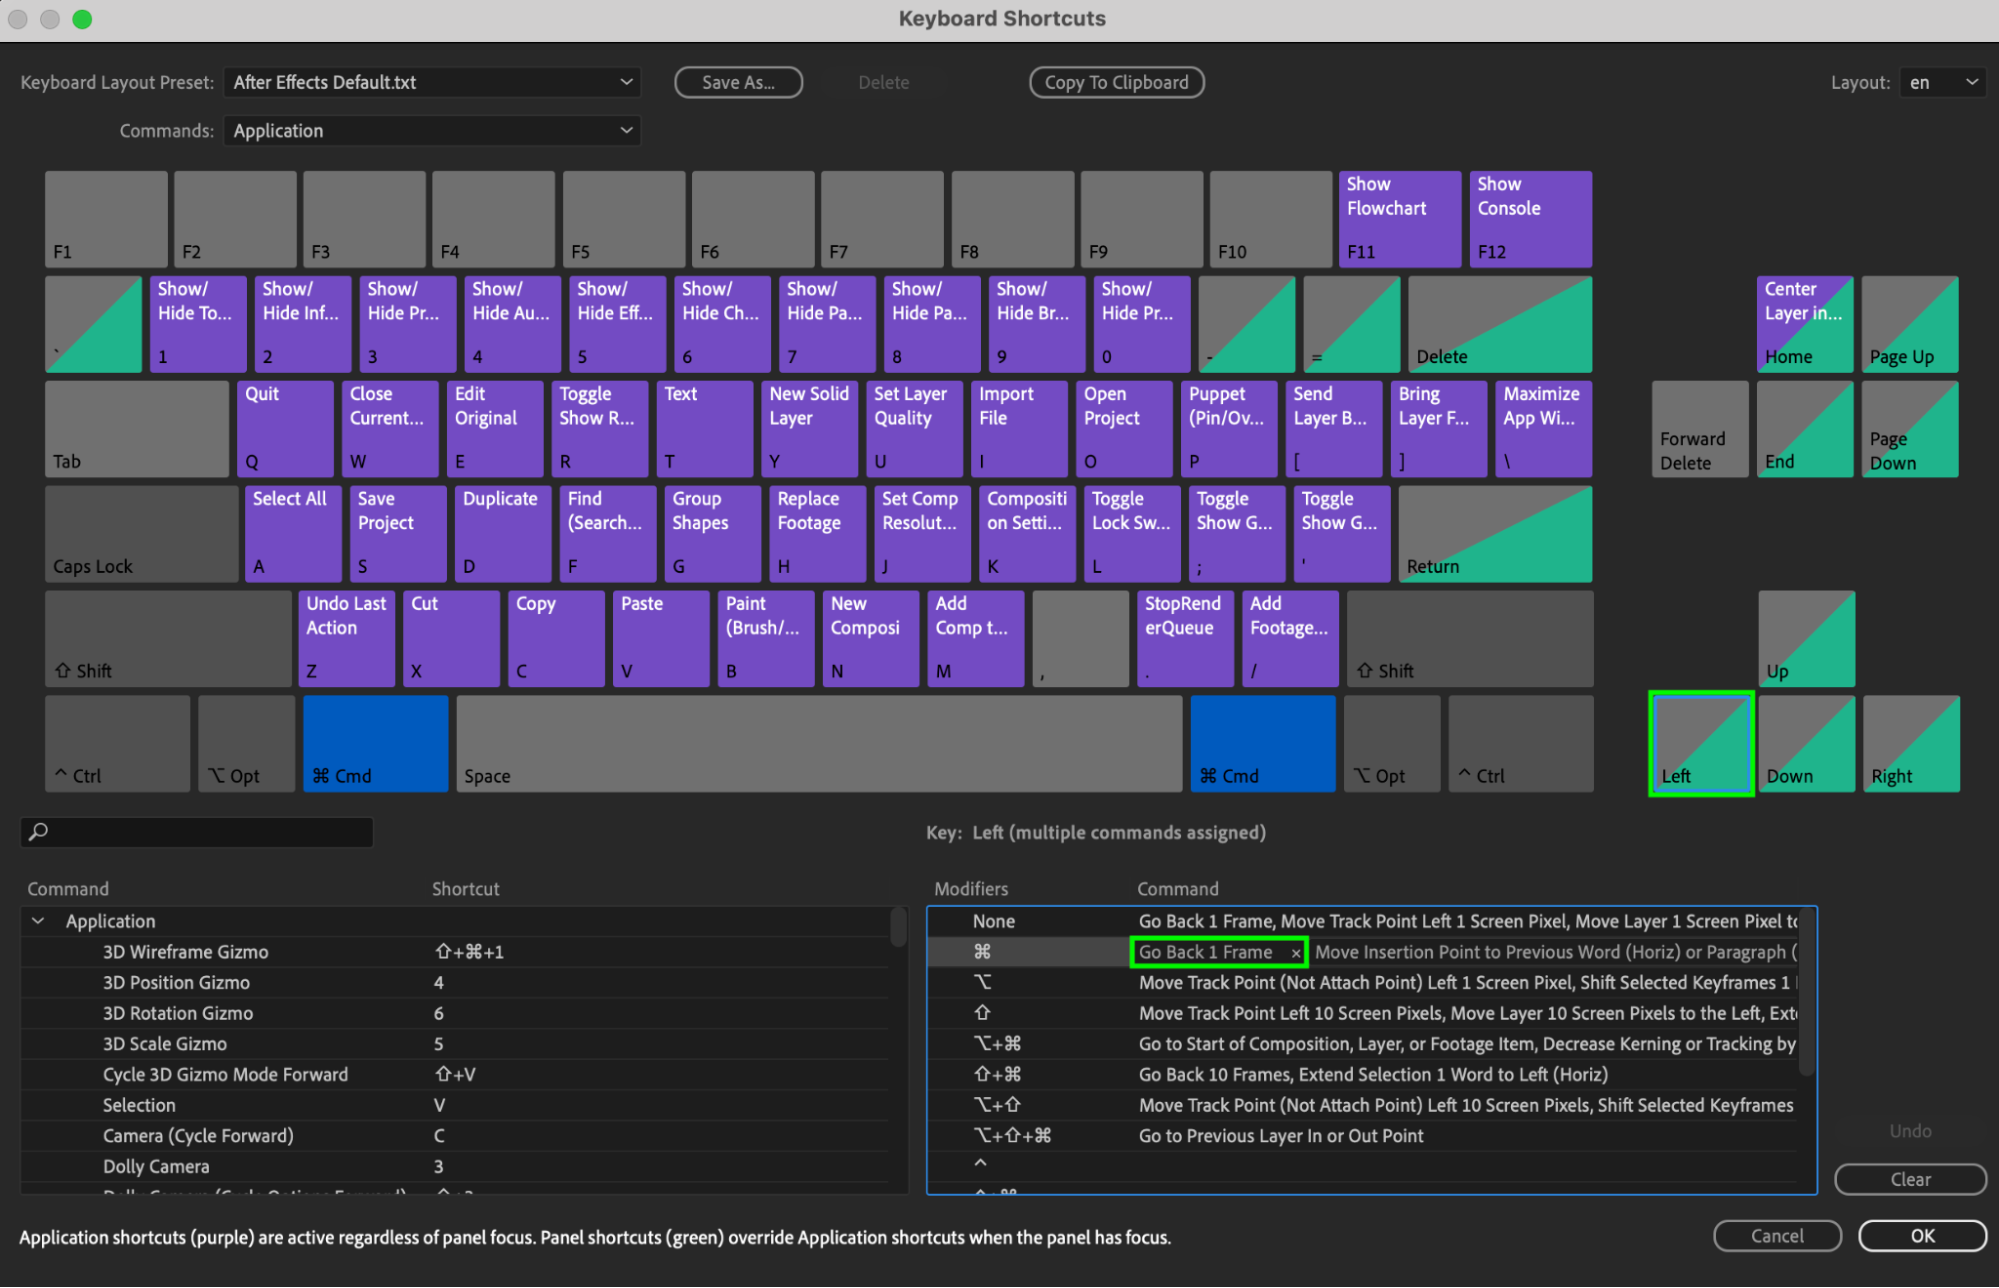Select the 3D Wireframe Gizmo command row

185,952
